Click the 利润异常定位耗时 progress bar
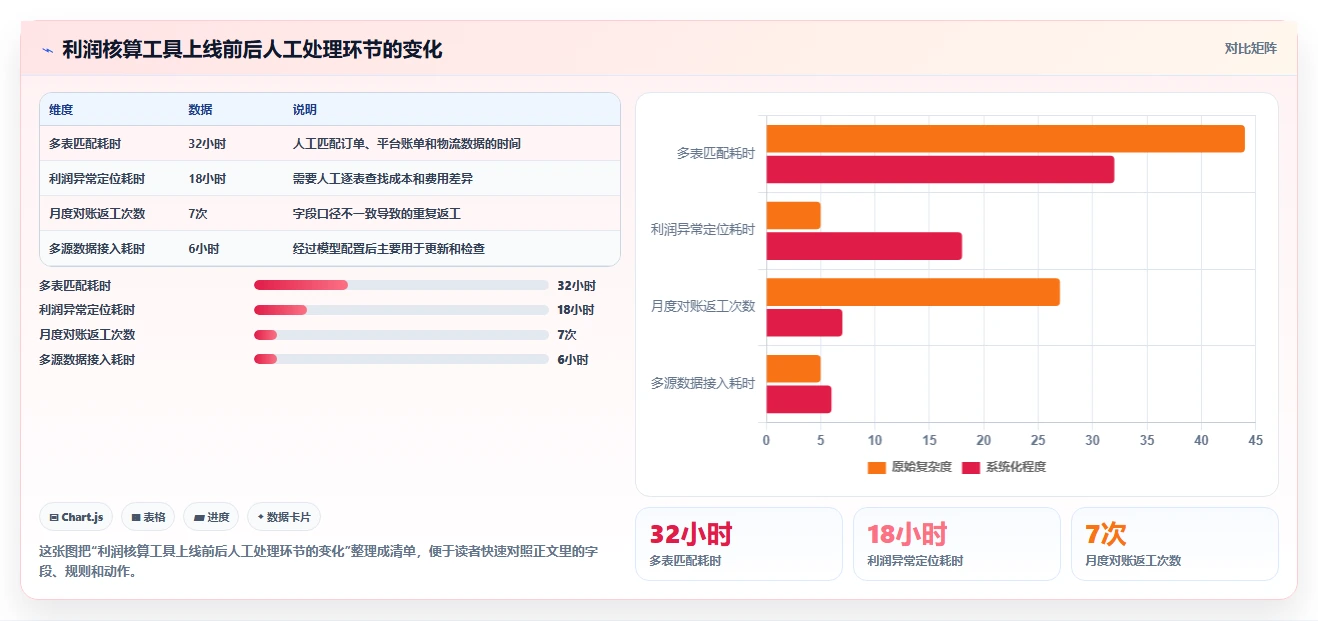1318x621 pixels. [401, 310]
